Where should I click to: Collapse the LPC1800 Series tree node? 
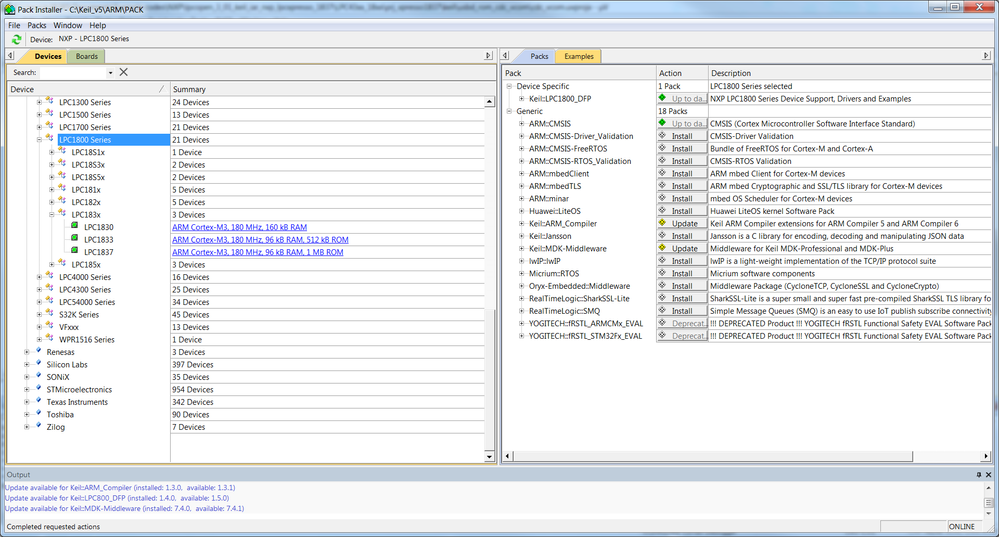[40, 140]
